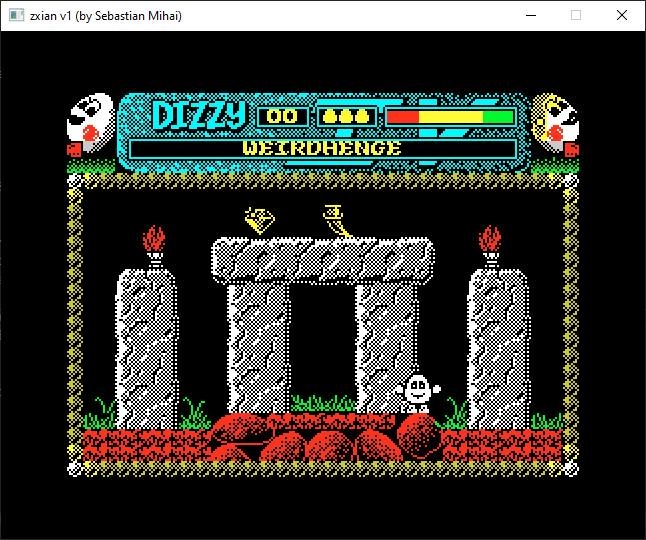
Task: Click the disabled maximize button
Action: (576, 16)
